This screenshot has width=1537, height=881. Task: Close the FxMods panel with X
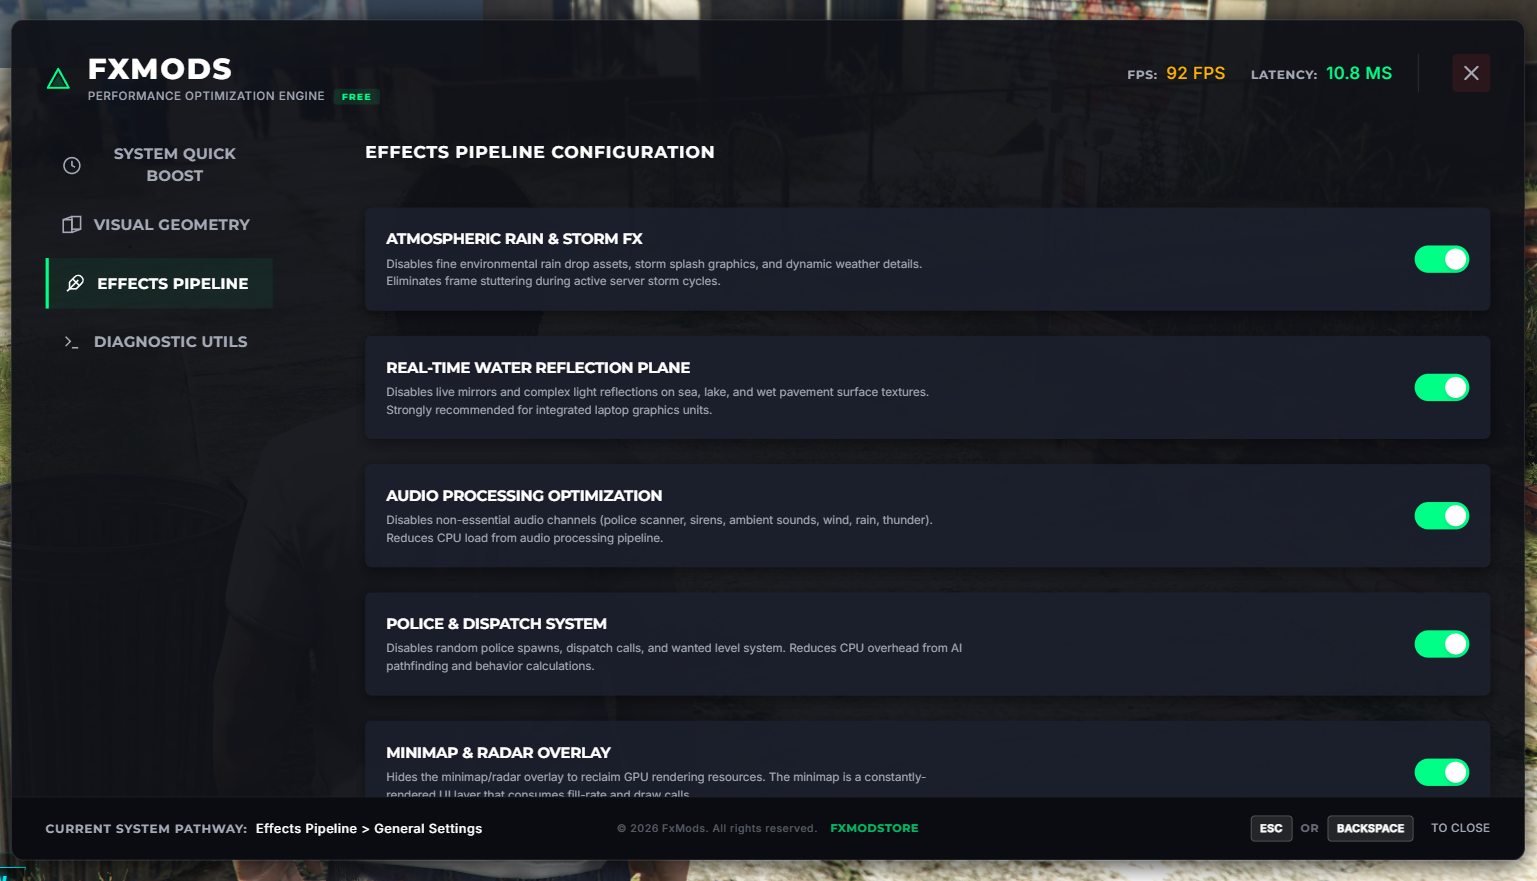(1471, 73)
